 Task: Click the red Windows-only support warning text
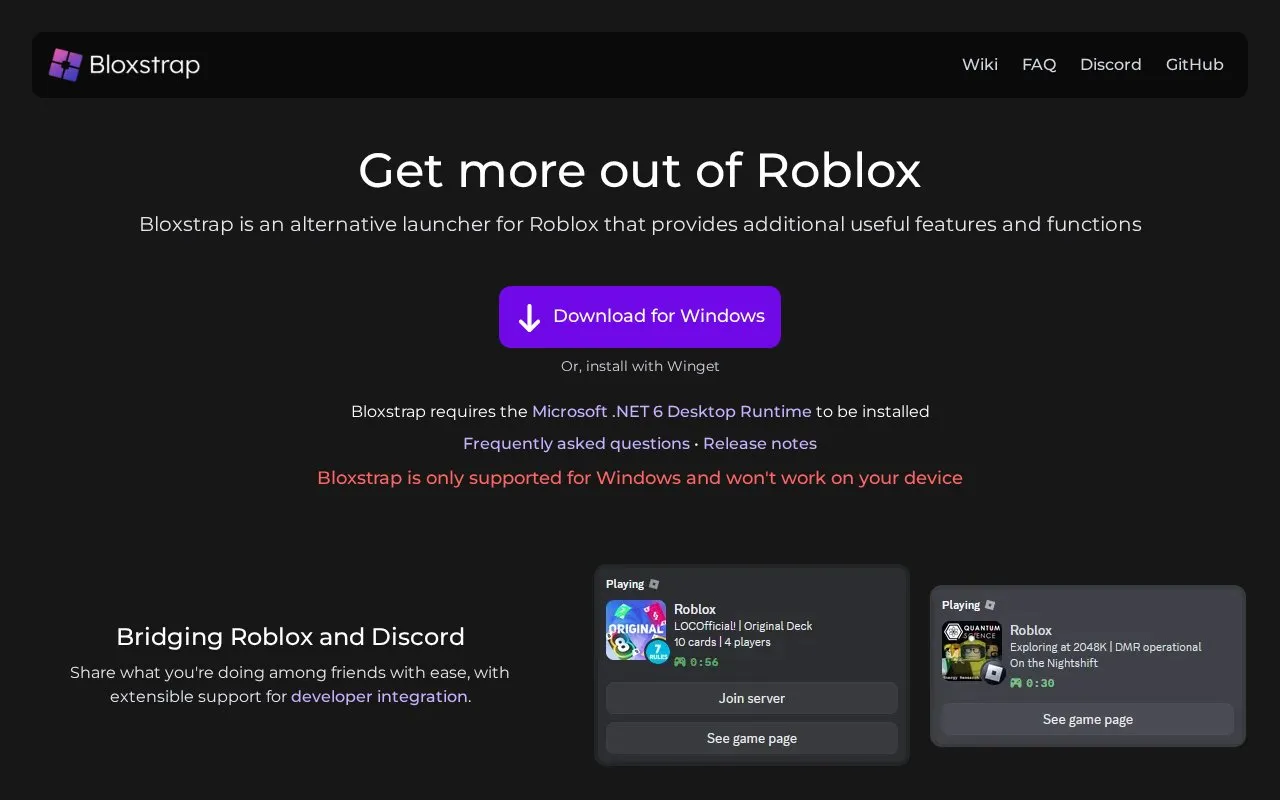[x=640, y=478]
